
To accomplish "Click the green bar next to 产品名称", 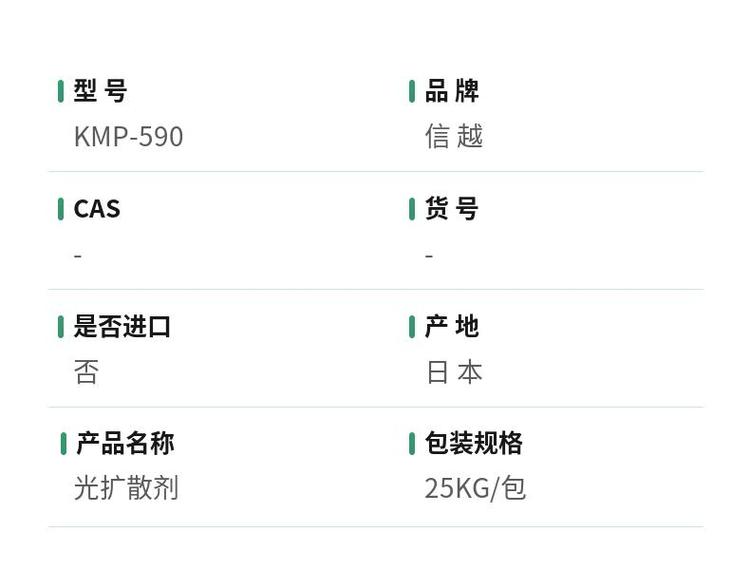I will [63, 444].
